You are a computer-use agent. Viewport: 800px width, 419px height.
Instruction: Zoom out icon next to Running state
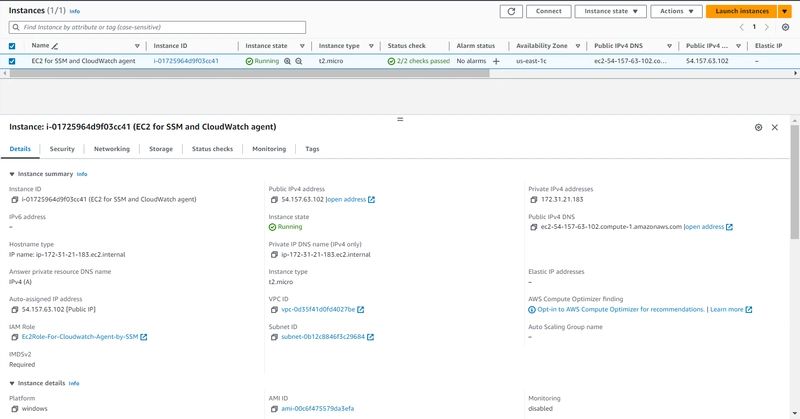tap(299, 61)
